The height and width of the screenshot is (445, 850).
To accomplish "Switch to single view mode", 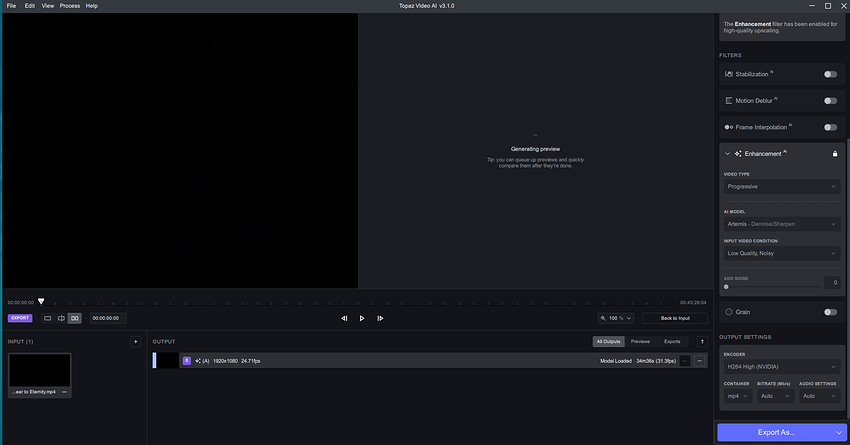I will click(47, 318).
